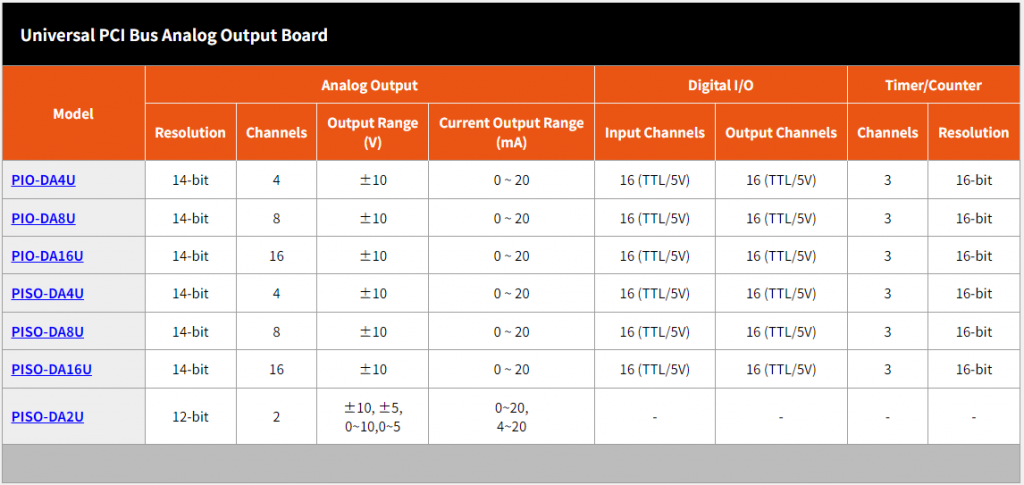Viewport: 1024px width, 485px height.
Task: Click the Output Range (V) column header
Action: [372, 133]
